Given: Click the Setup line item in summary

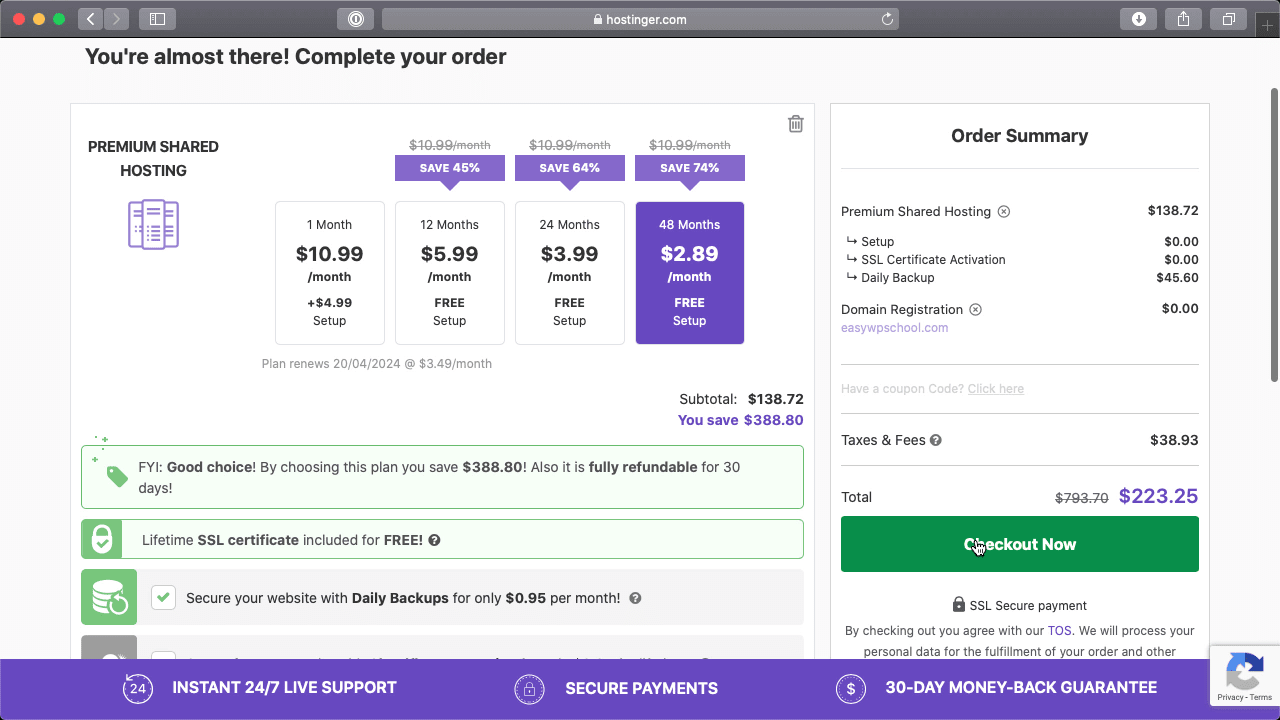Looking at the screenshot, I should click(x=1020, y=242).
